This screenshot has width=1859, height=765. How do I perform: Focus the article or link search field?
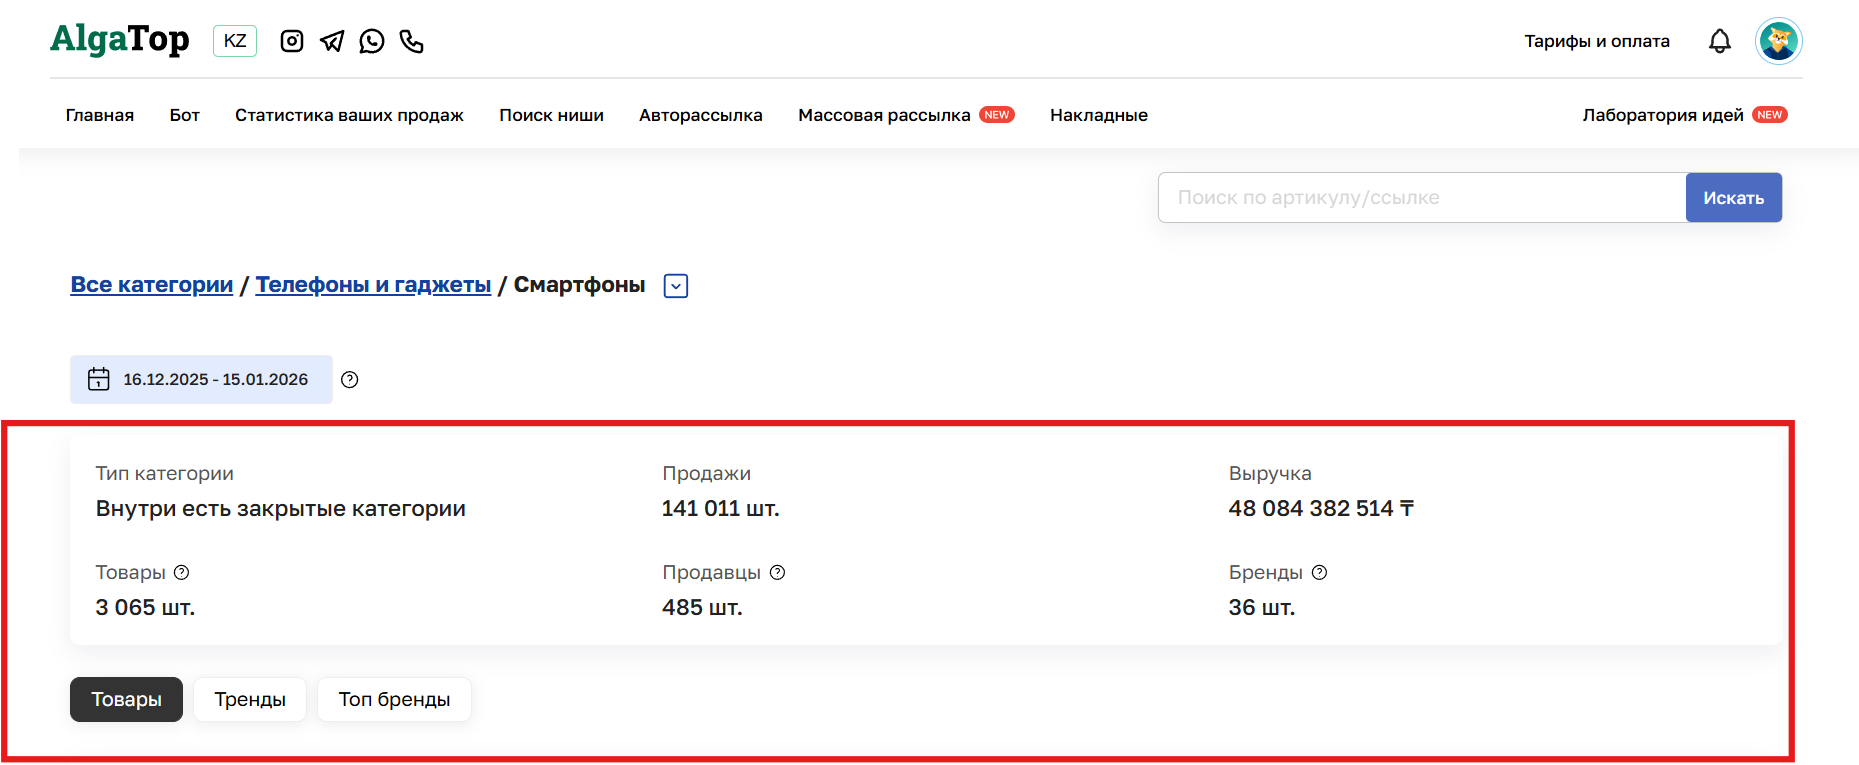(1420, 198)
